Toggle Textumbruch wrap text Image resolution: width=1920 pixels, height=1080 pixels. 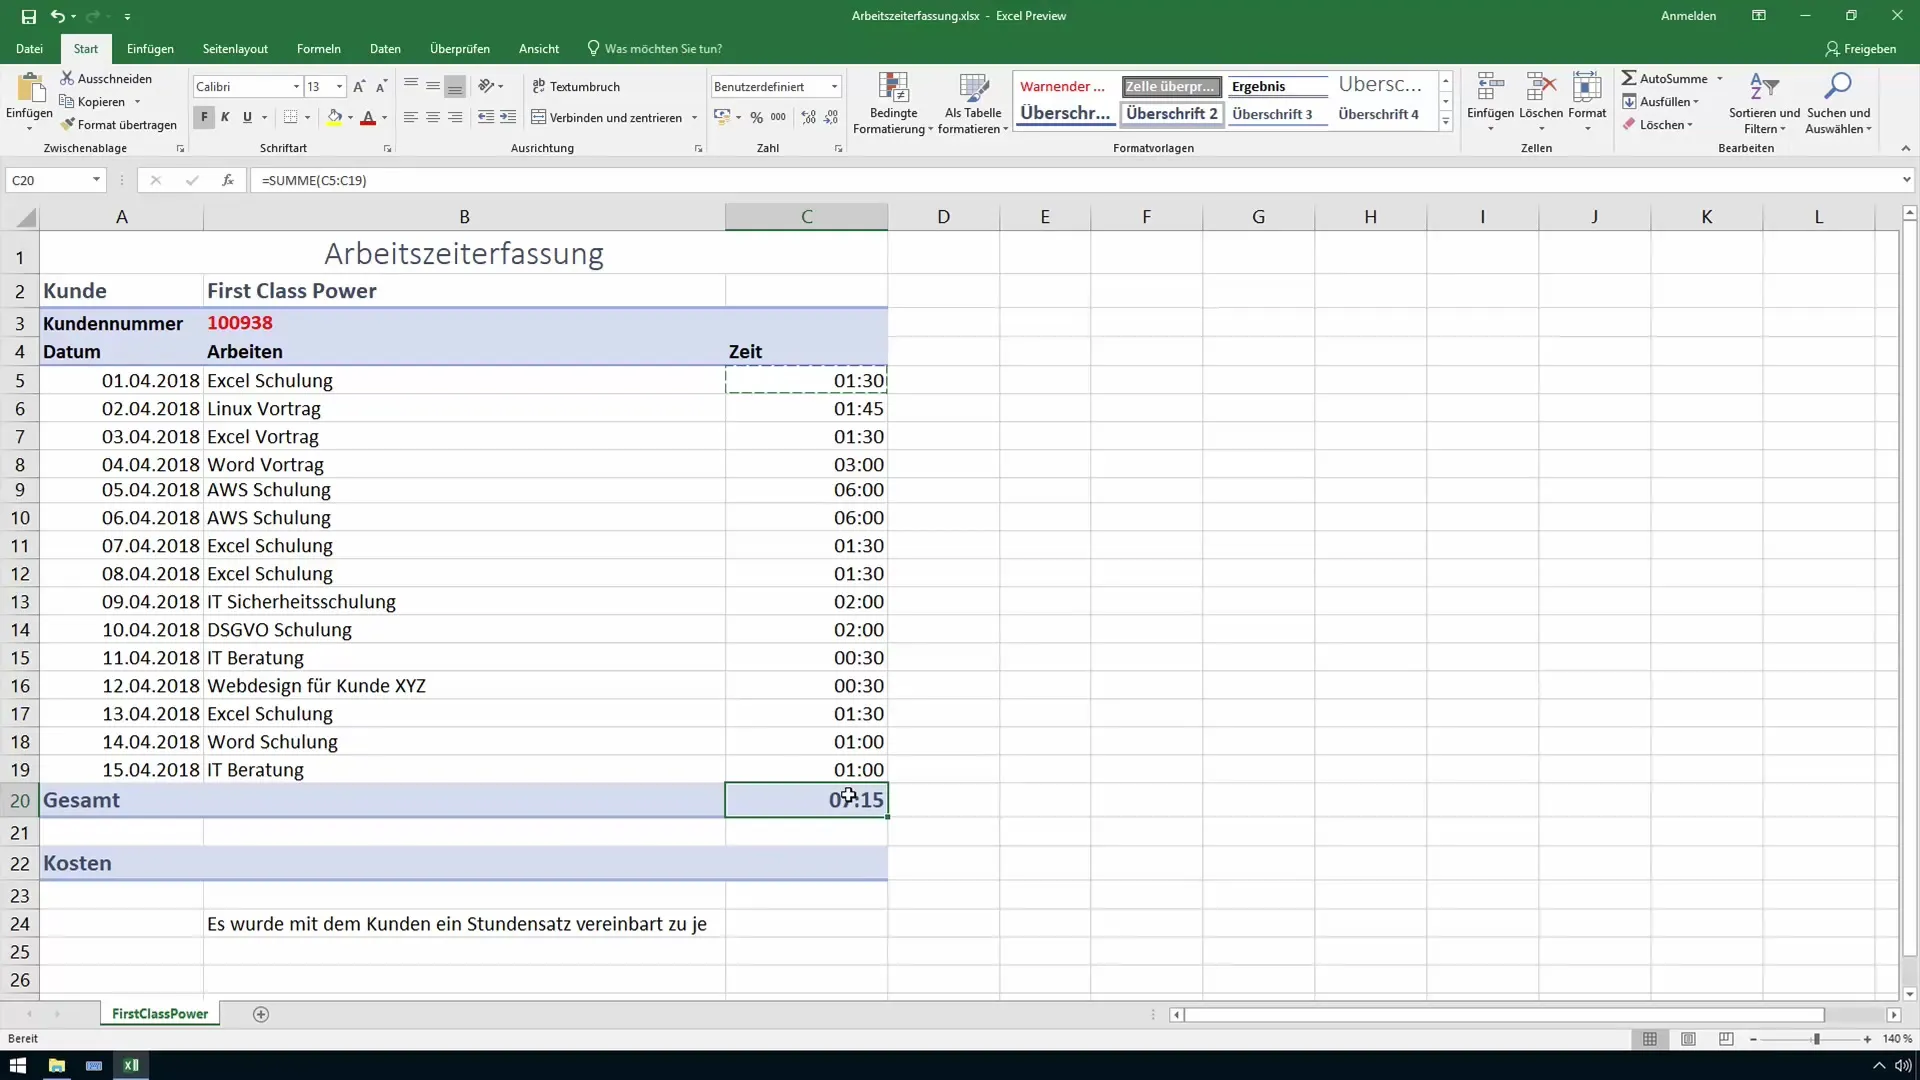[x=576, y=86]
